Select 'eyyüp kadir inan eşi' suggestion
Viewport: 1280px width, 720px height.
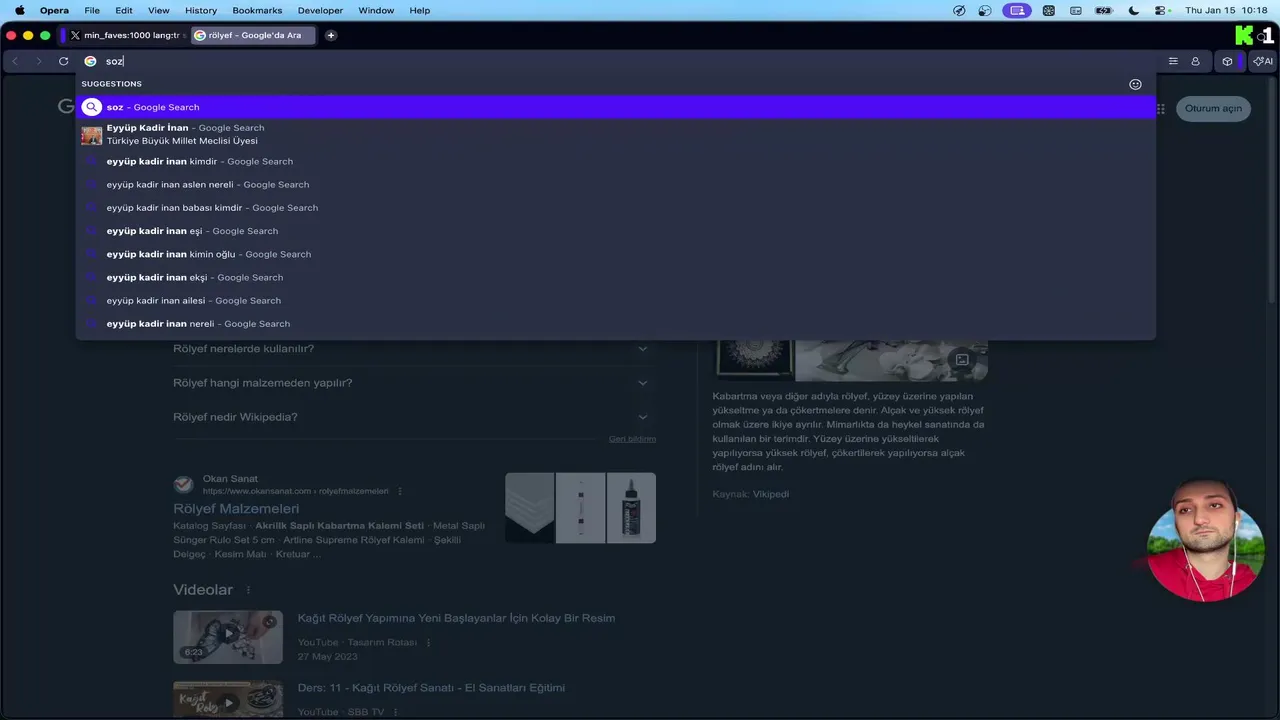click(x=616, y=231)
